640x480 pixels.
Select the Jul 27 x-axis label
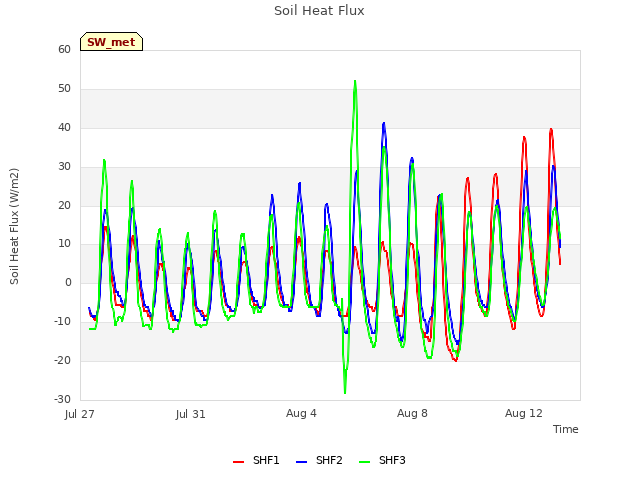tap(80, 414)
